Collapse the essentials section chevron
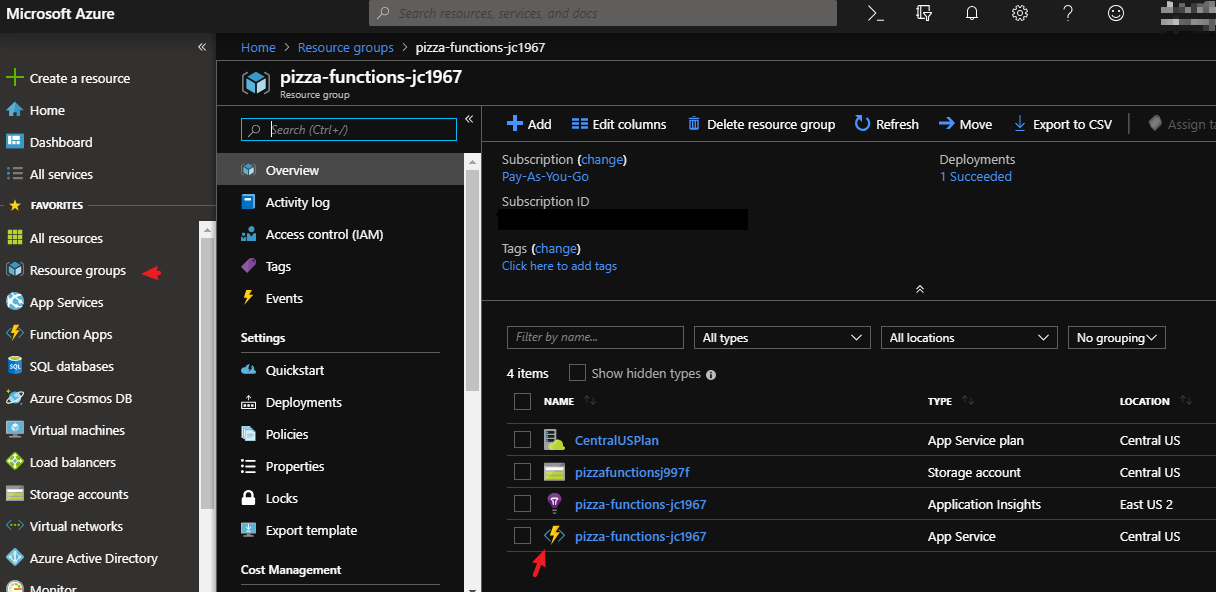This screenshot has width=1216, height=592. coord(920,289)
